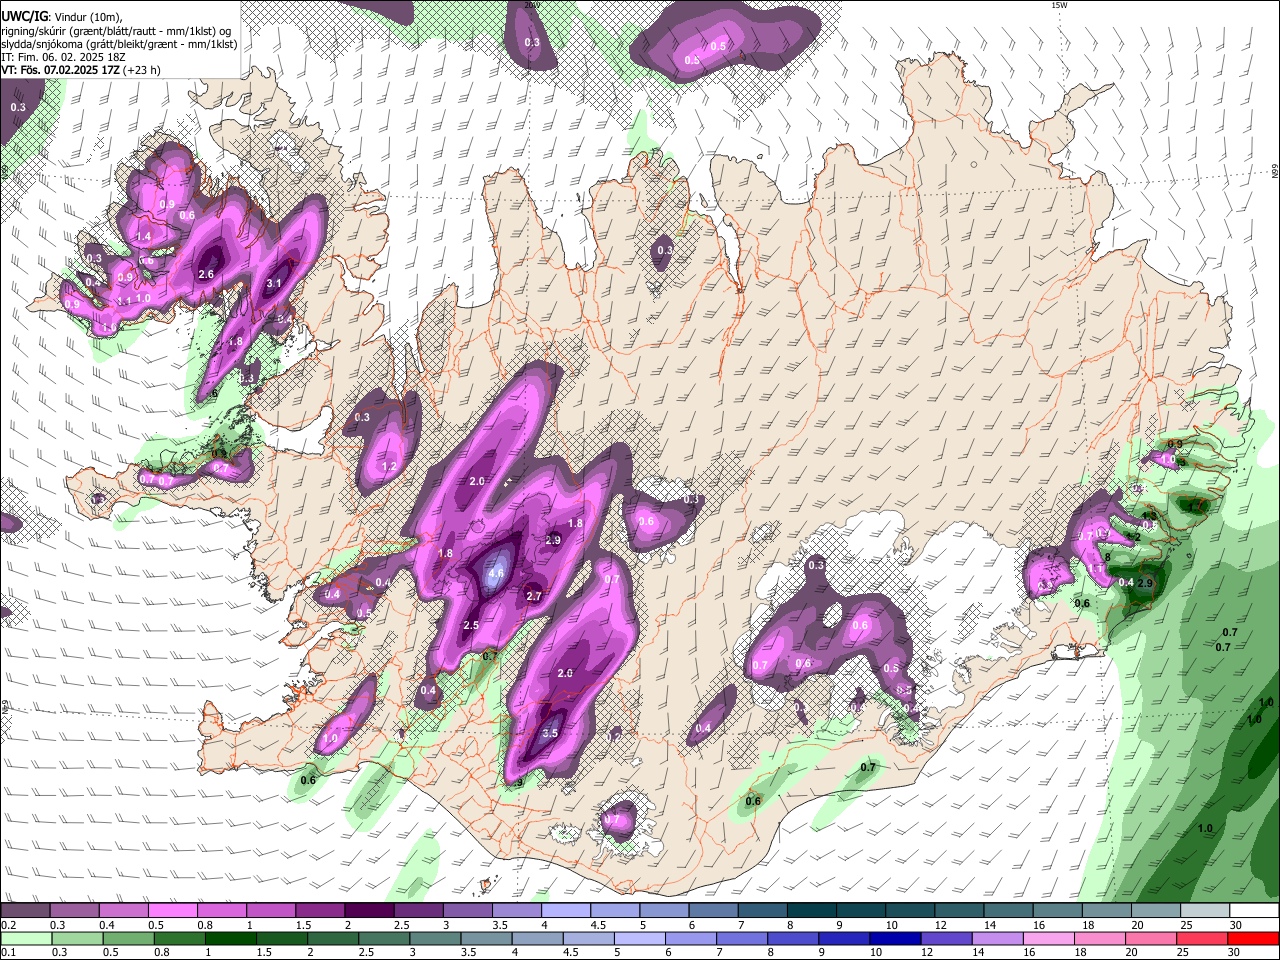Image resolution: width=1280 pixels, height=960 pixels.
Task: Click the '2.7' precipitation label
Action: click(534, 596)
